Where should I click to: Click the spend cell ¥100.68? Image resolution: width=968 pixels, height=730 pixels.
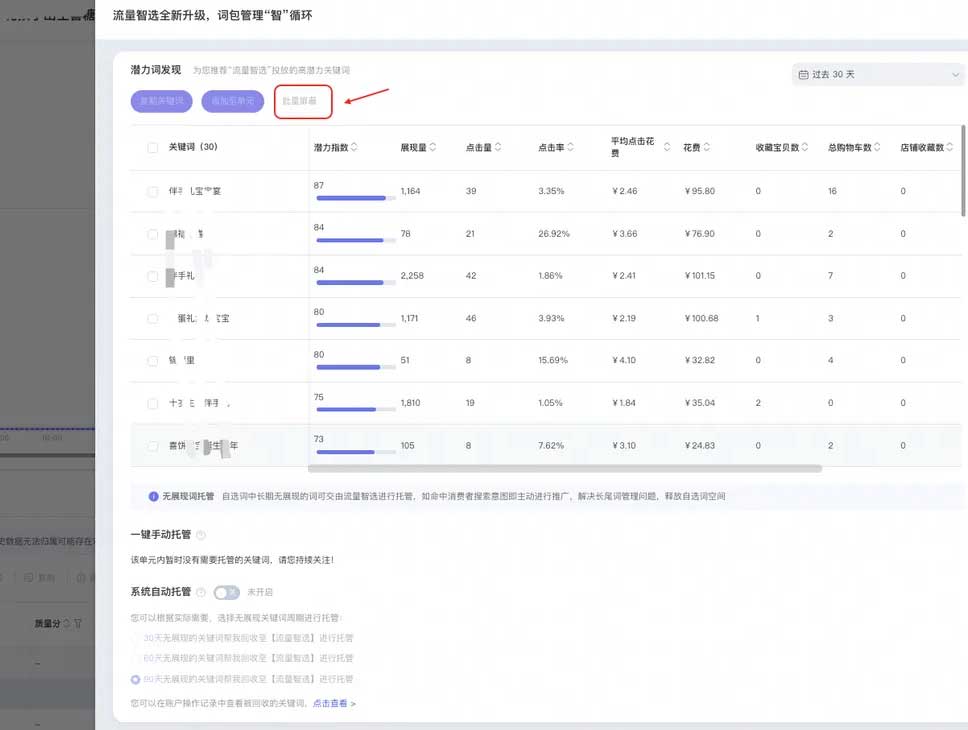(701, 319)
